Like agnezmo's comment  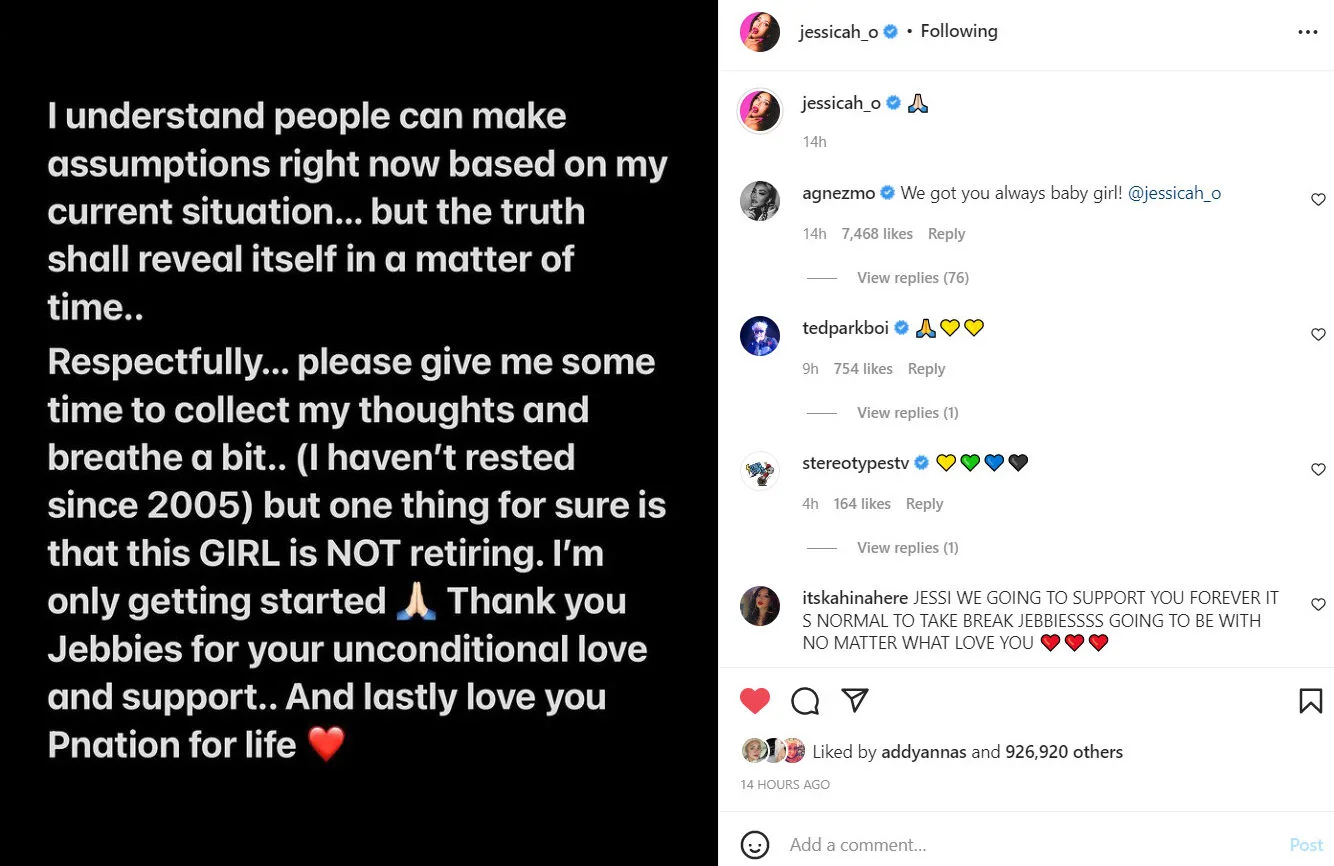[x=1318, y=200]
